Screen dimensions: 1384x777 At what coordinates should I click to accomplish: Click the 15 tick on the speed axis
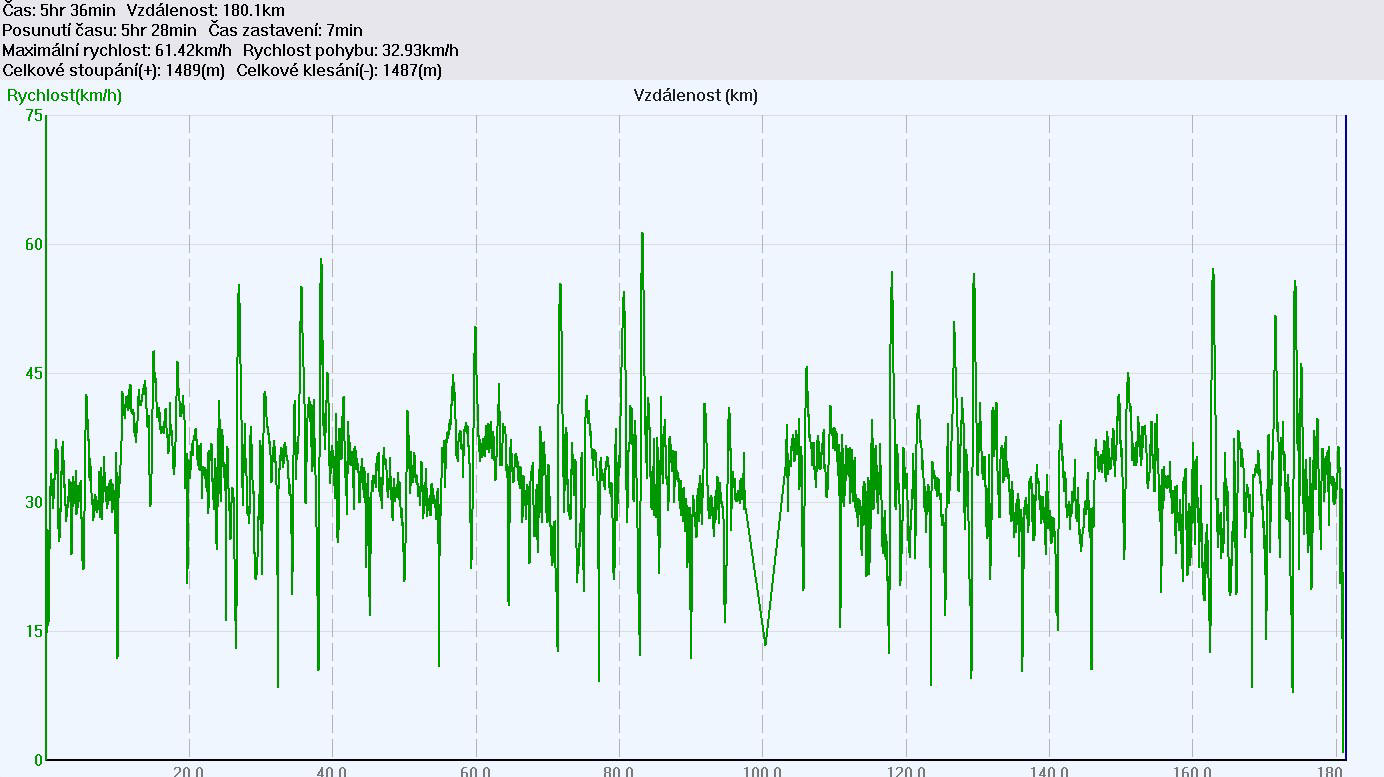(34, 631)
